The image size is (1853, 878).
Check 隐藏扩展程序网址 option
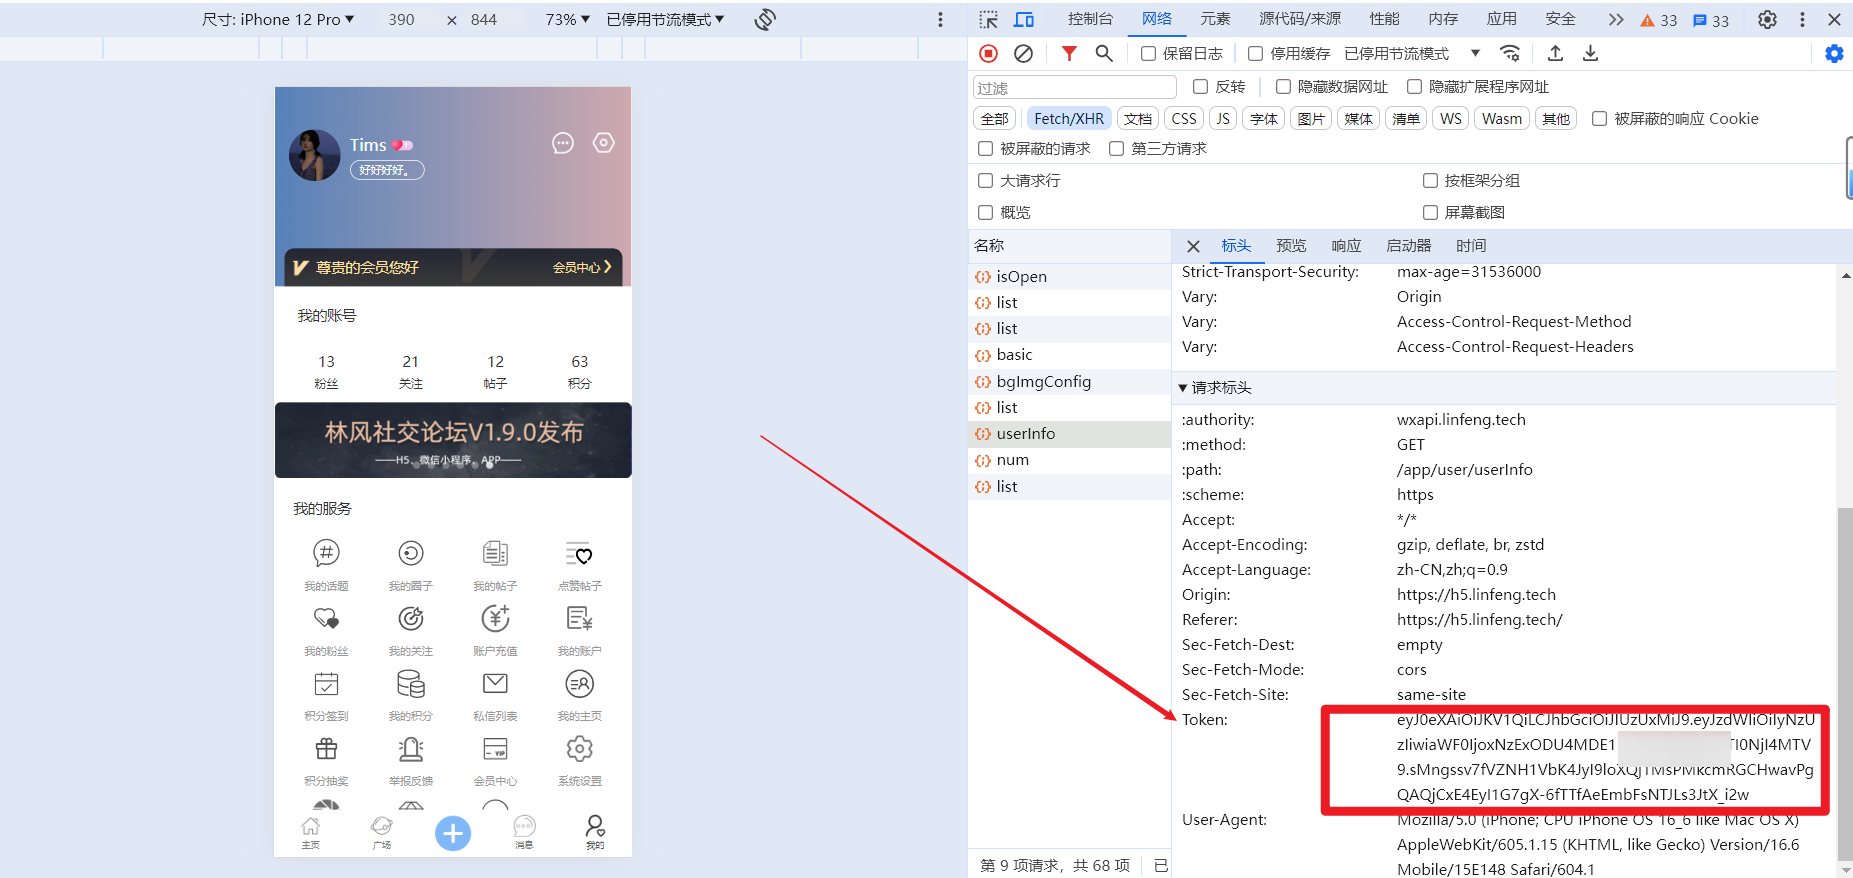(1414, 86)
